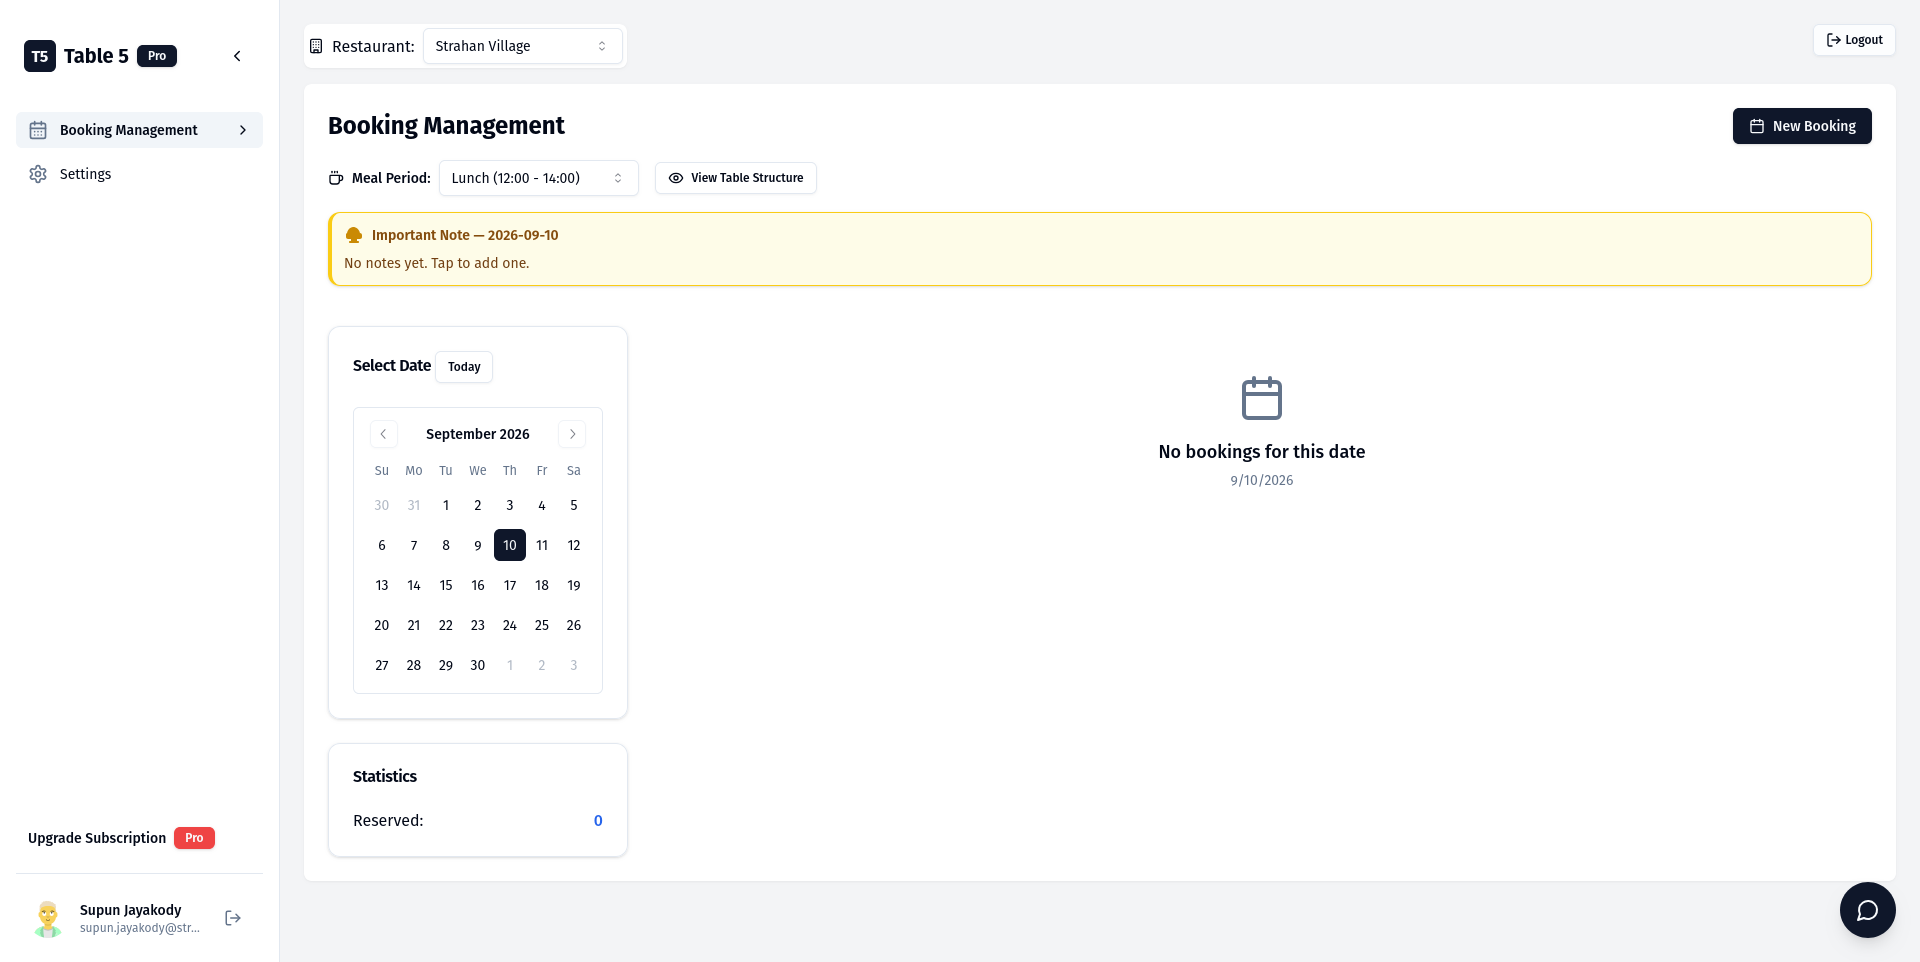Choose September 12 on the calendar
Screen dimensions: 1920x962
pos(574,545)
